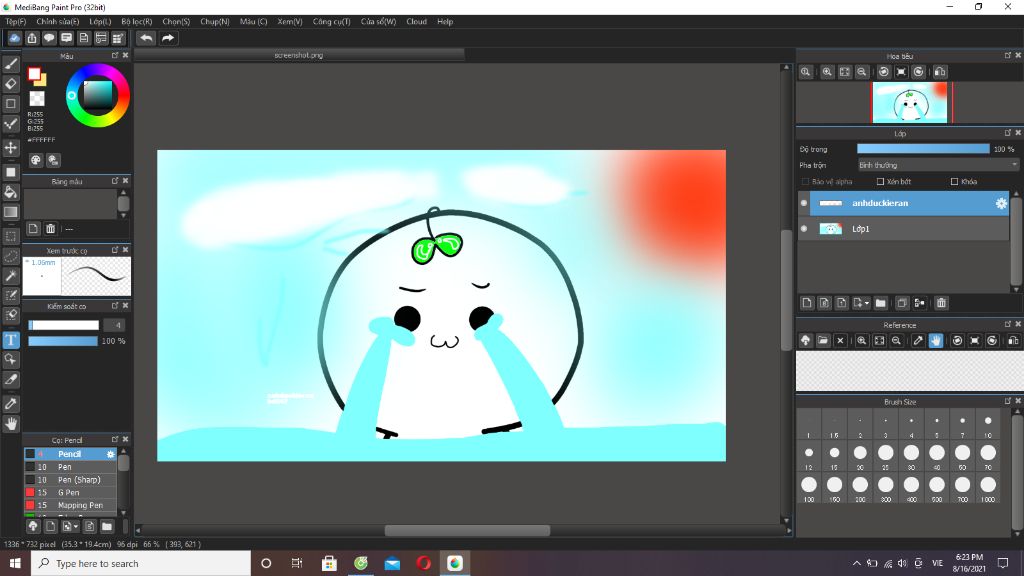Expand add-layer type dropdown arrow
1024x576 pixels.
[x=867, y=303]
